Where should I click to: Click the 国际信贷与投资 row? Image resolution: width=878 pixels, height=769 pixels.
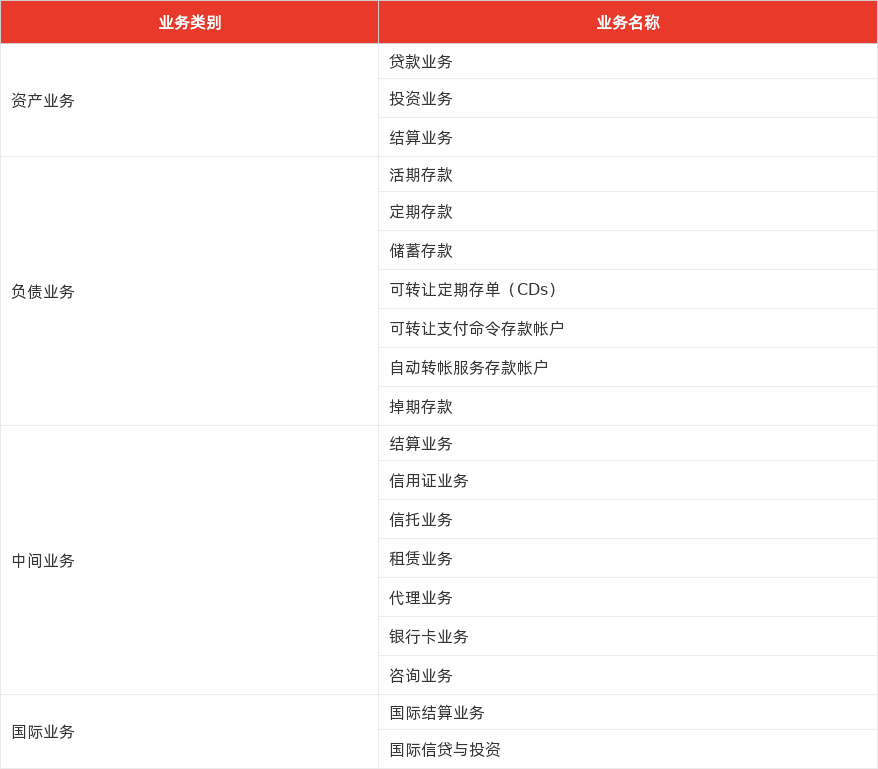pyautogui.click(x=628, y=749)
